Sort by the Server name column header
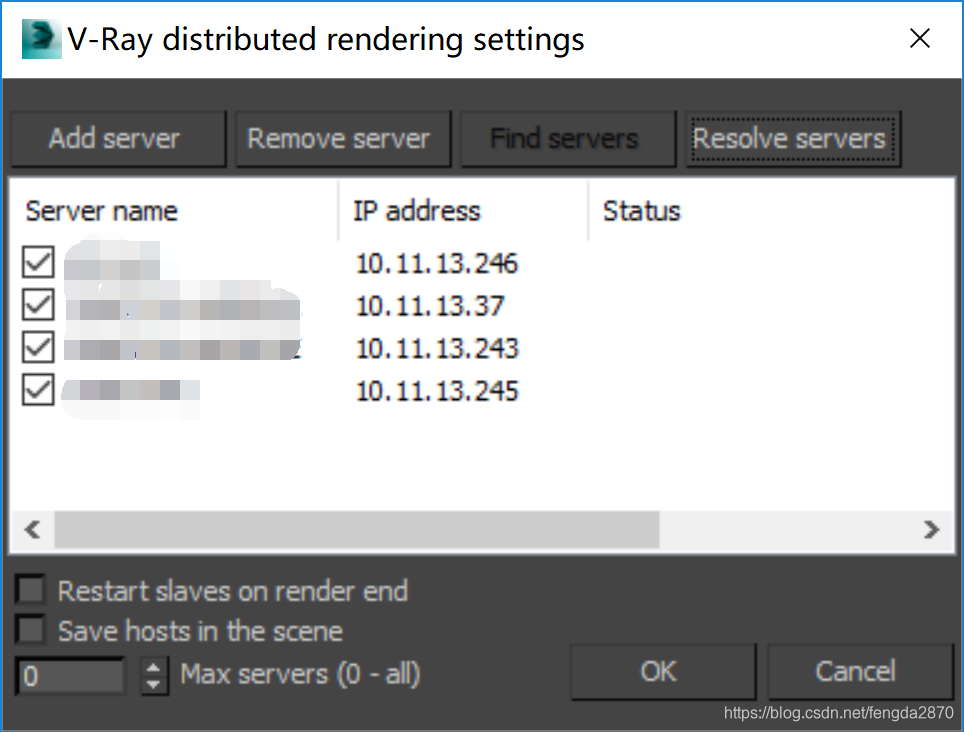Image resolution: width=964 pixels, height=732 pixels. 175,211
